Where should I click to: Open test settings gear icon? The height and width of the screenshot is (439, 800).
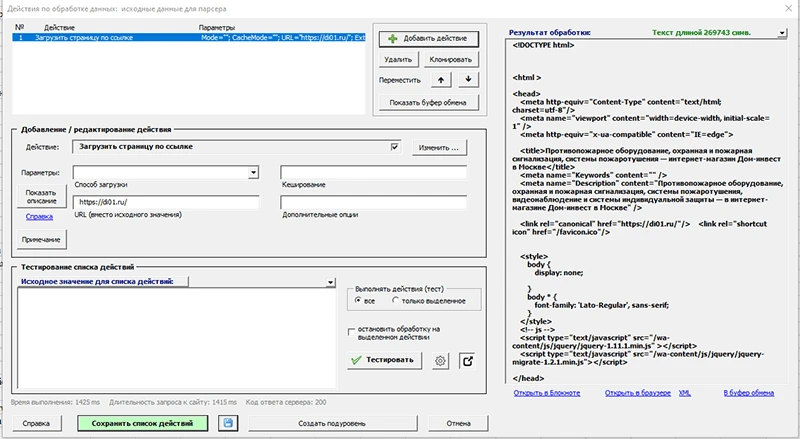pos(440,361)
